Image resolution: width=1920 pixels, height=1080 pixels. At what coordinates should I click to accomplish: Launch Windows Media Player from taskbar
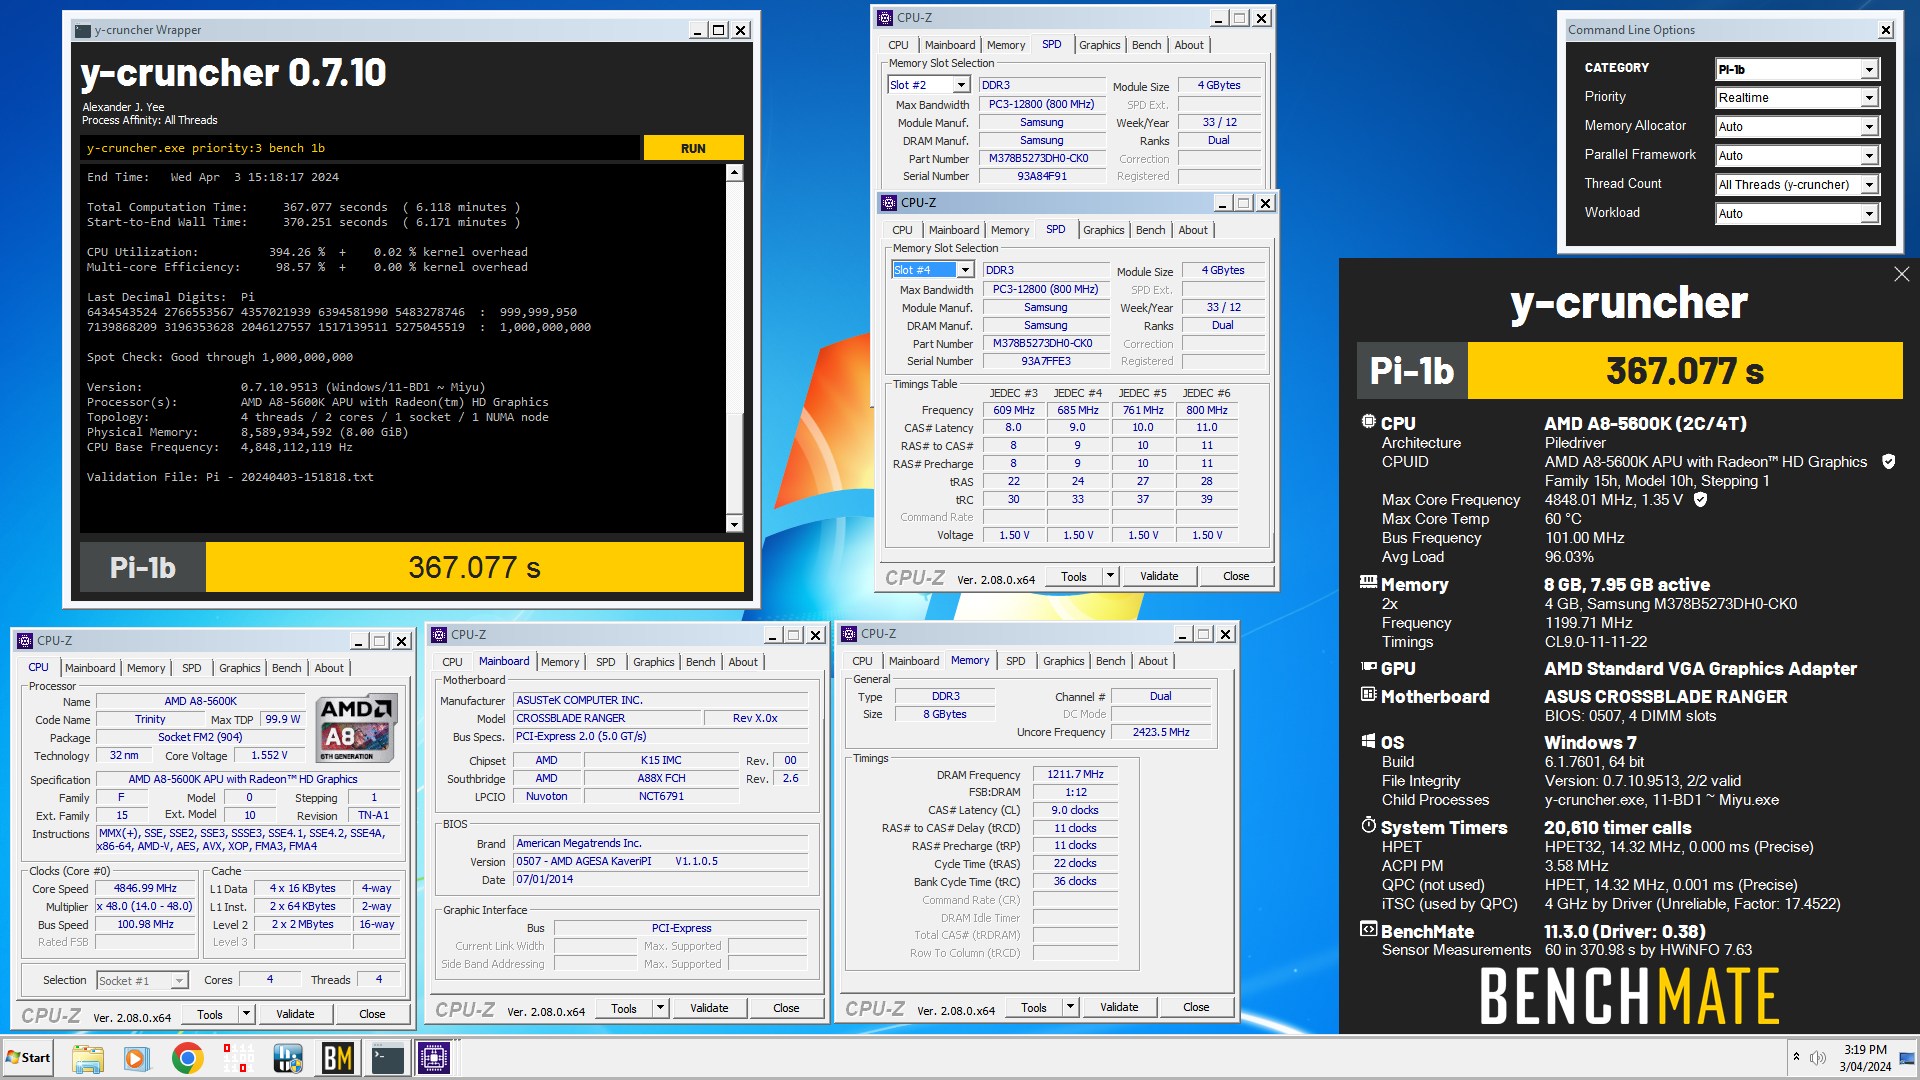[137, 1058]
